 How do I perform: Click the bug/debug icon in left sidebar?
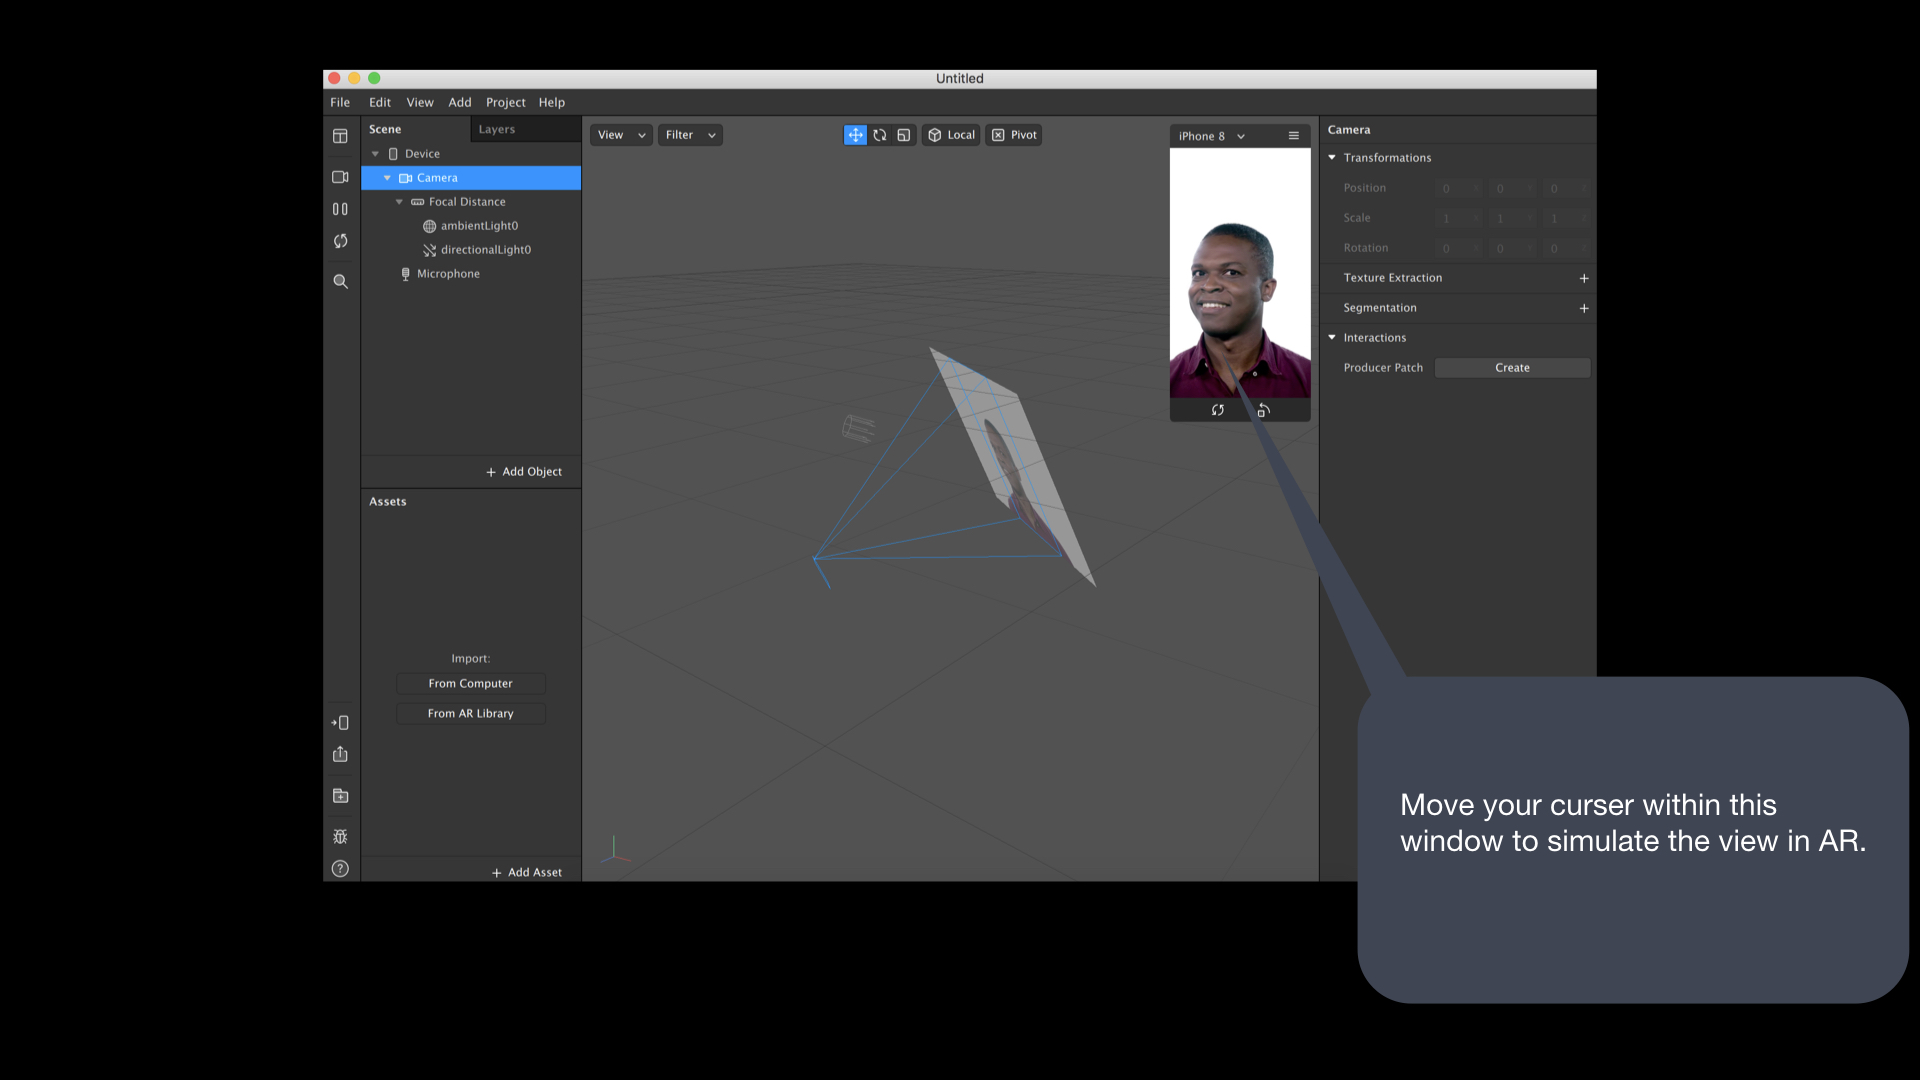tap(340, 836)
